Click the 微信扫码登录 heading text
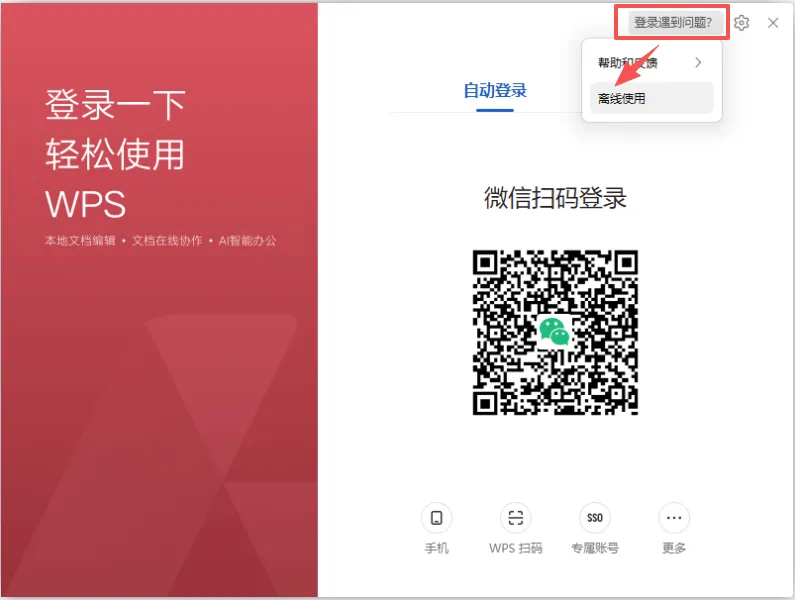Screen dimensions: 795x600 click(555, 197)
